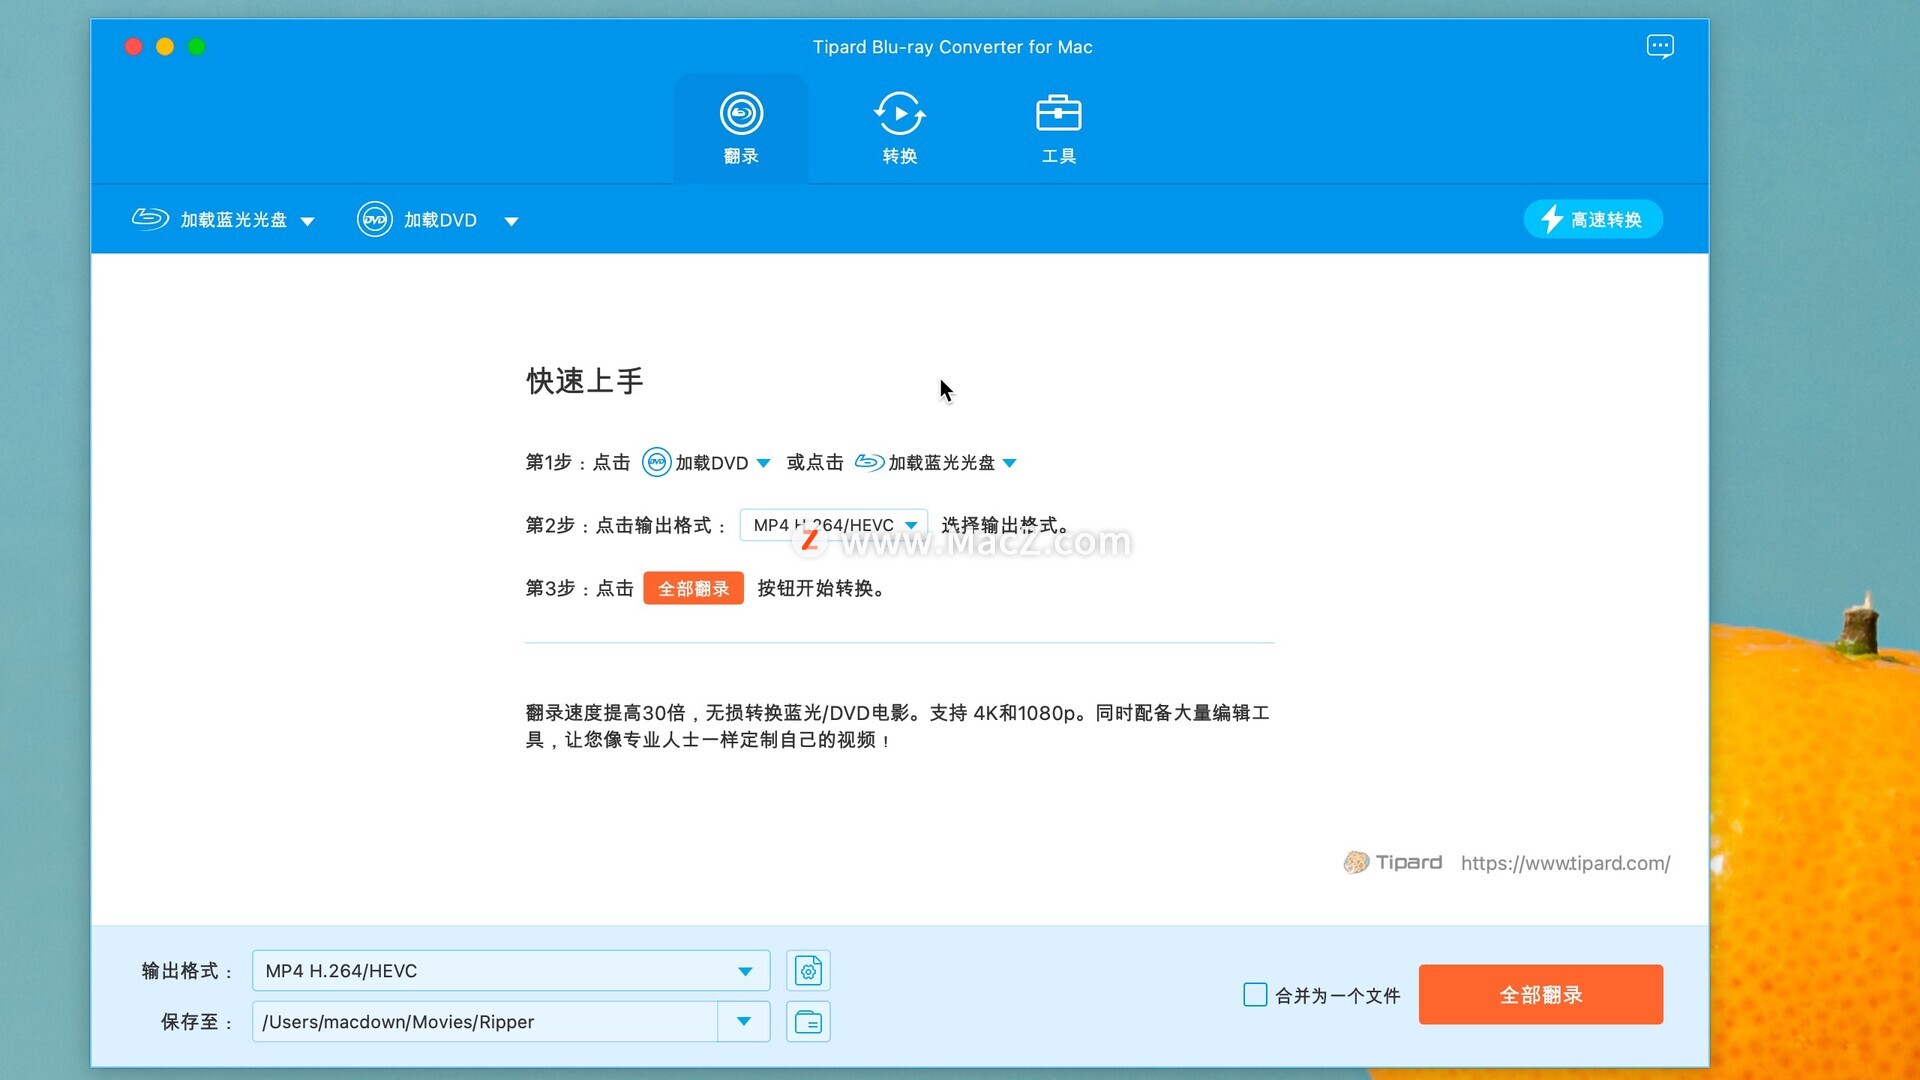
Task: Open the output folder icon
Action: pyautogui.click(x=808, y=1022)
